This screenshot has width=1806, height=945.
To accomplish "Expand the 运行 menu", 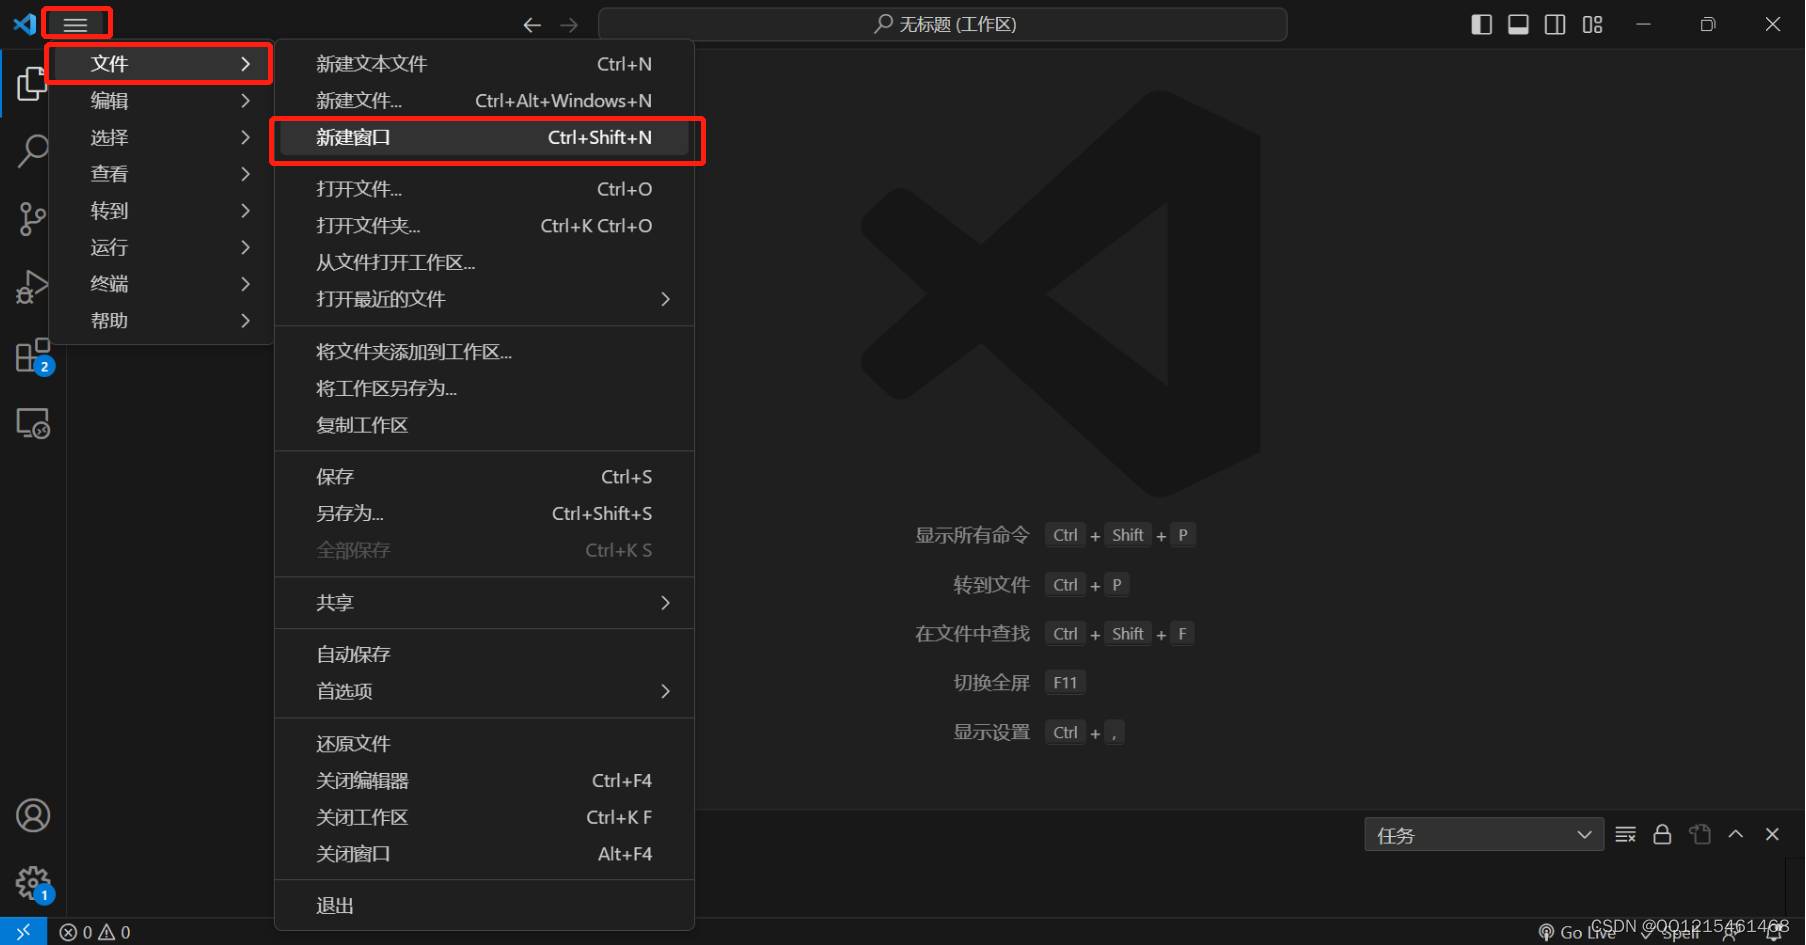I will [160, 247].
